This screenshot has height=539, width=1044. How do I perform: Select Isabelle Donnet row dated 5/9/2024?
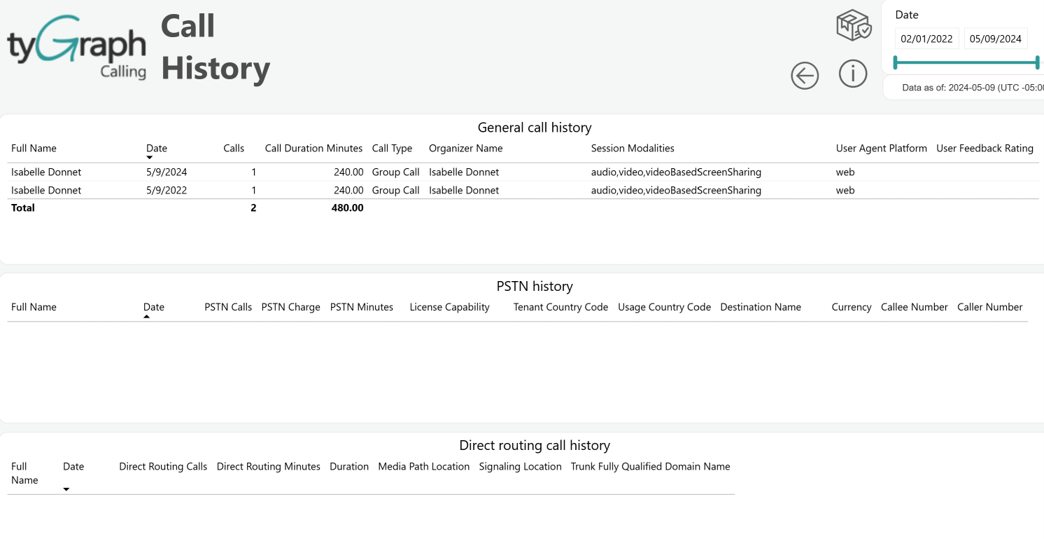(x=523, y=172)
